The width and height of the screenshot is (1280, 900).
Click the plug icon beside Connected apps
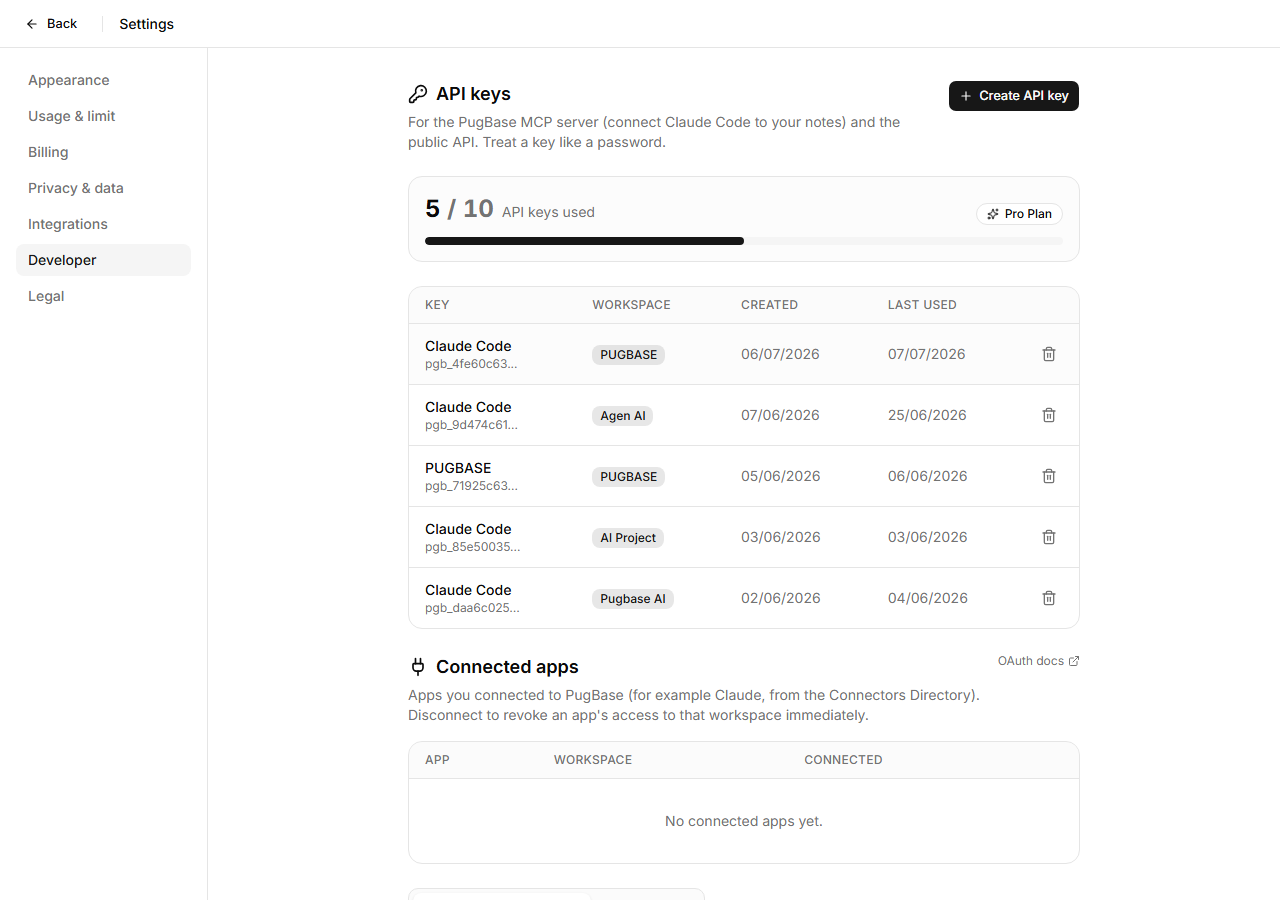[x=418, y=667]
